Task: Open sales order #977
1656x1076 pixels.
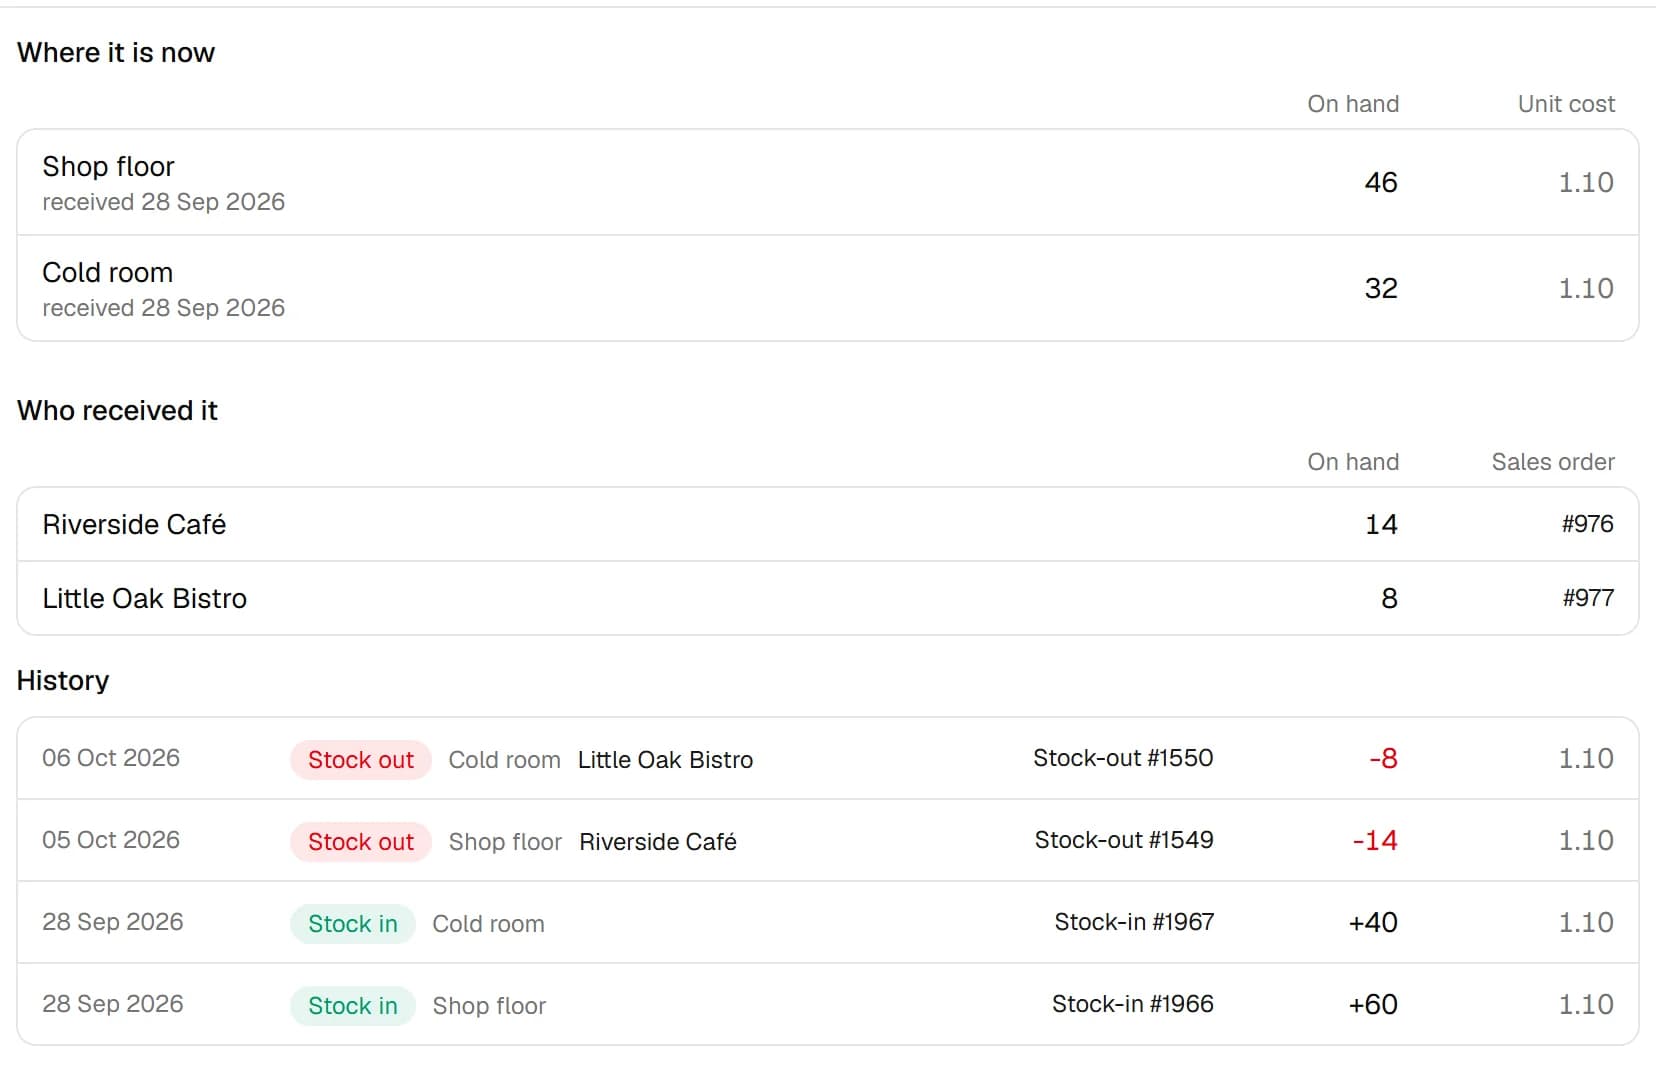Action: 1588,598
